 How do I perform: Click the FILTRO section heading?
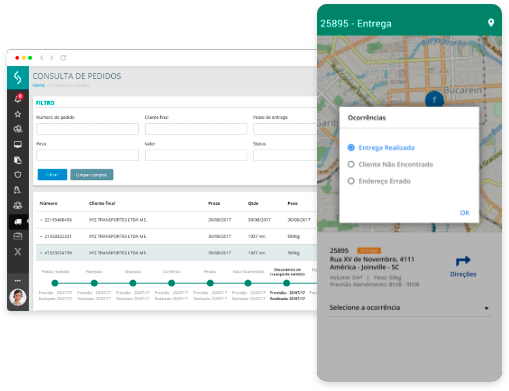[45, 103]
